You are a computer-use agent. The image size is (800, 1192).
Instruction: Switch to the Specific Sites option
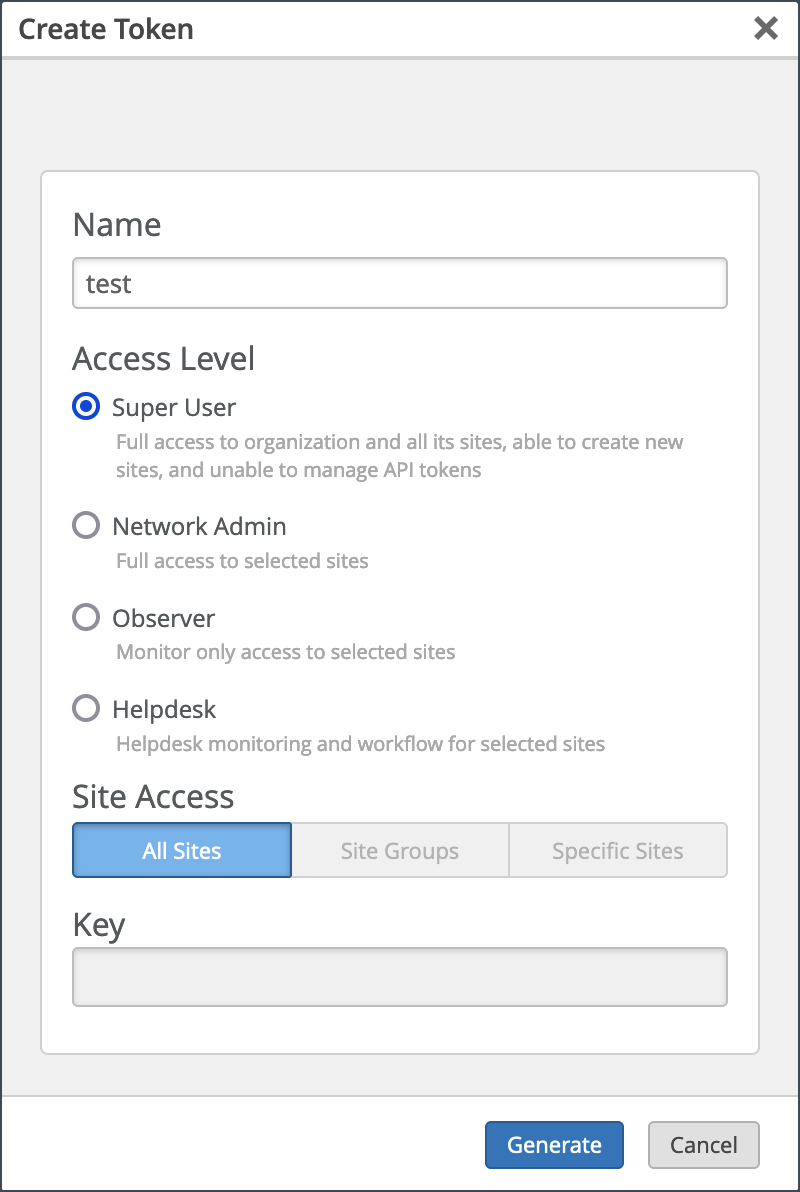pyautogui.click(x=618, y=851)
